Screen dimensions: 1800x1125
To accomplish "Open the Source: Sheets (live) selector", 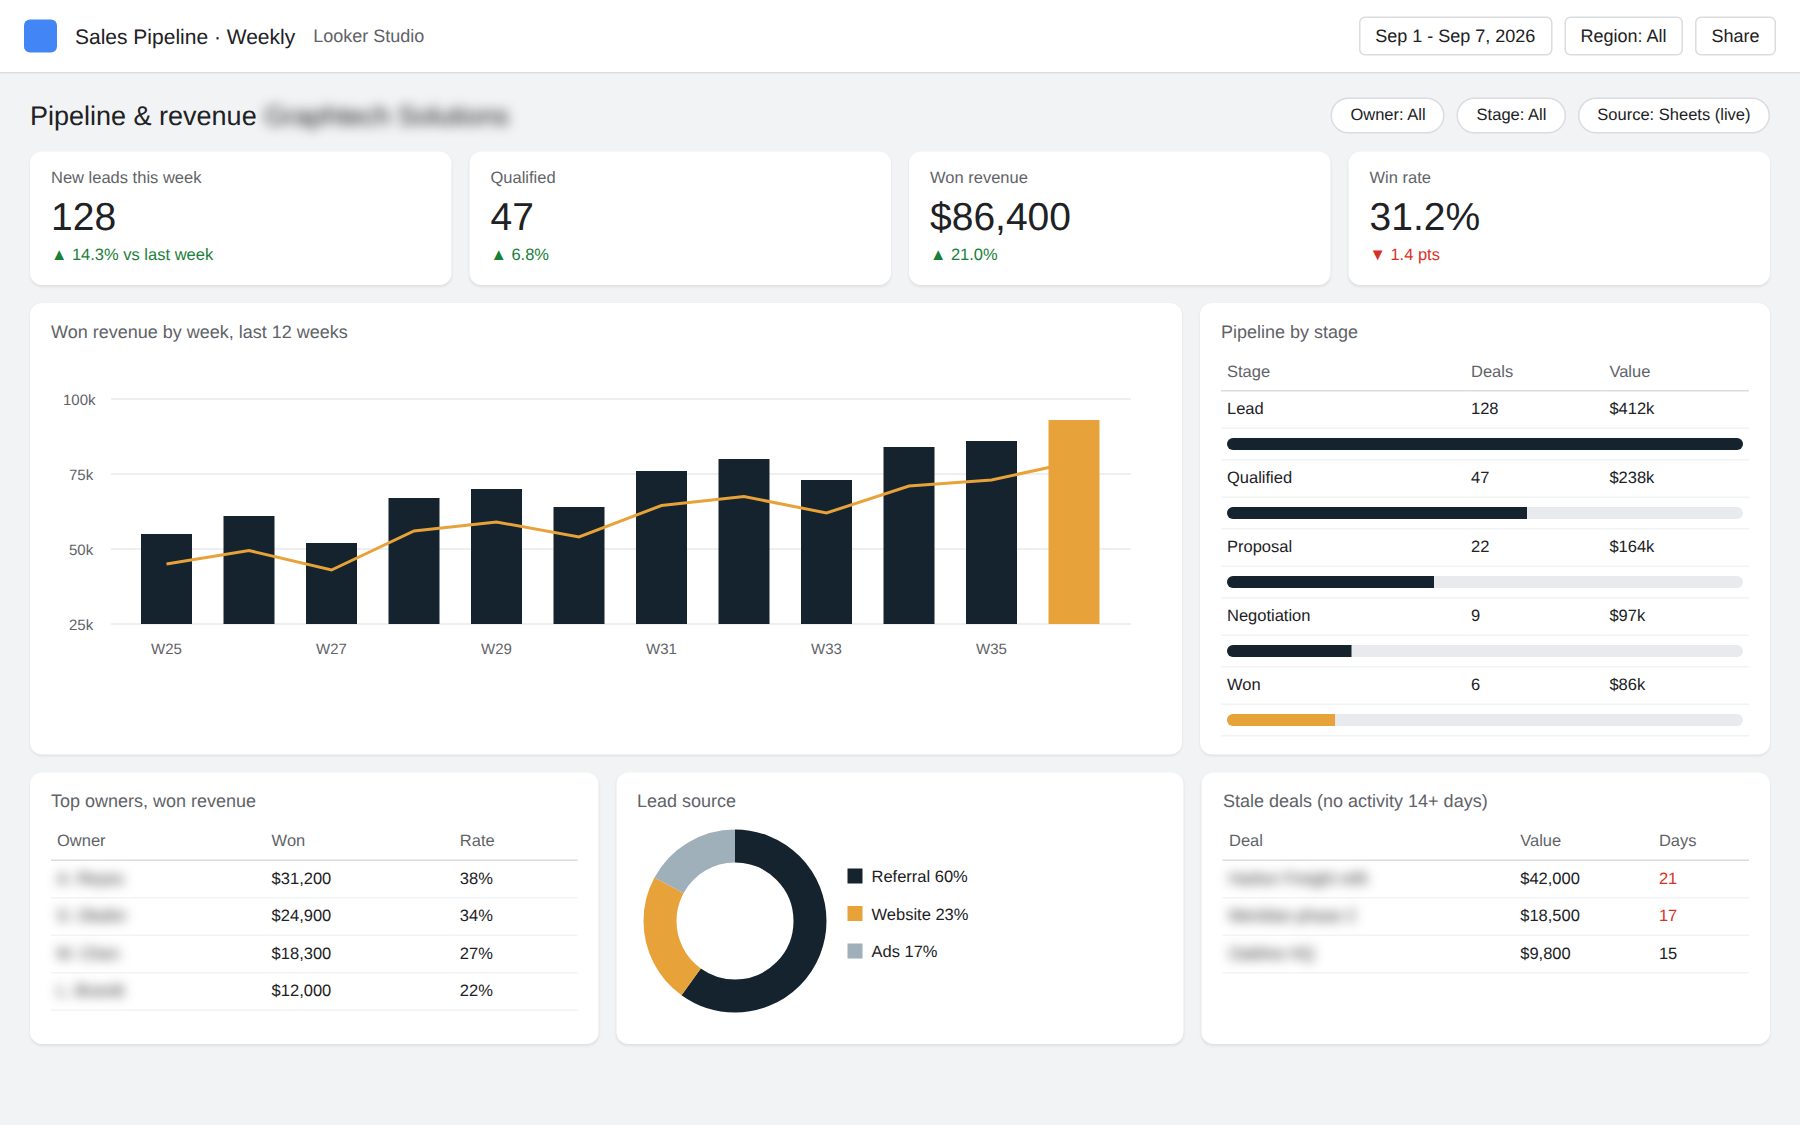I will (1673, 115).
